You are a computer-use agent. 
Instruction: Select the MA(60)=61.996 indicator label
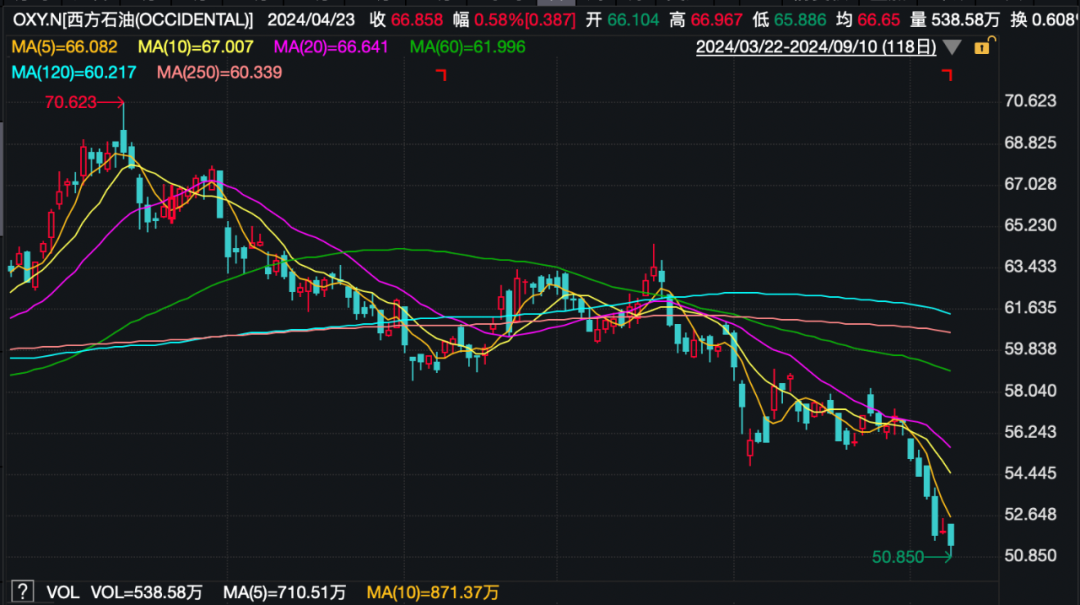[467, 47]
